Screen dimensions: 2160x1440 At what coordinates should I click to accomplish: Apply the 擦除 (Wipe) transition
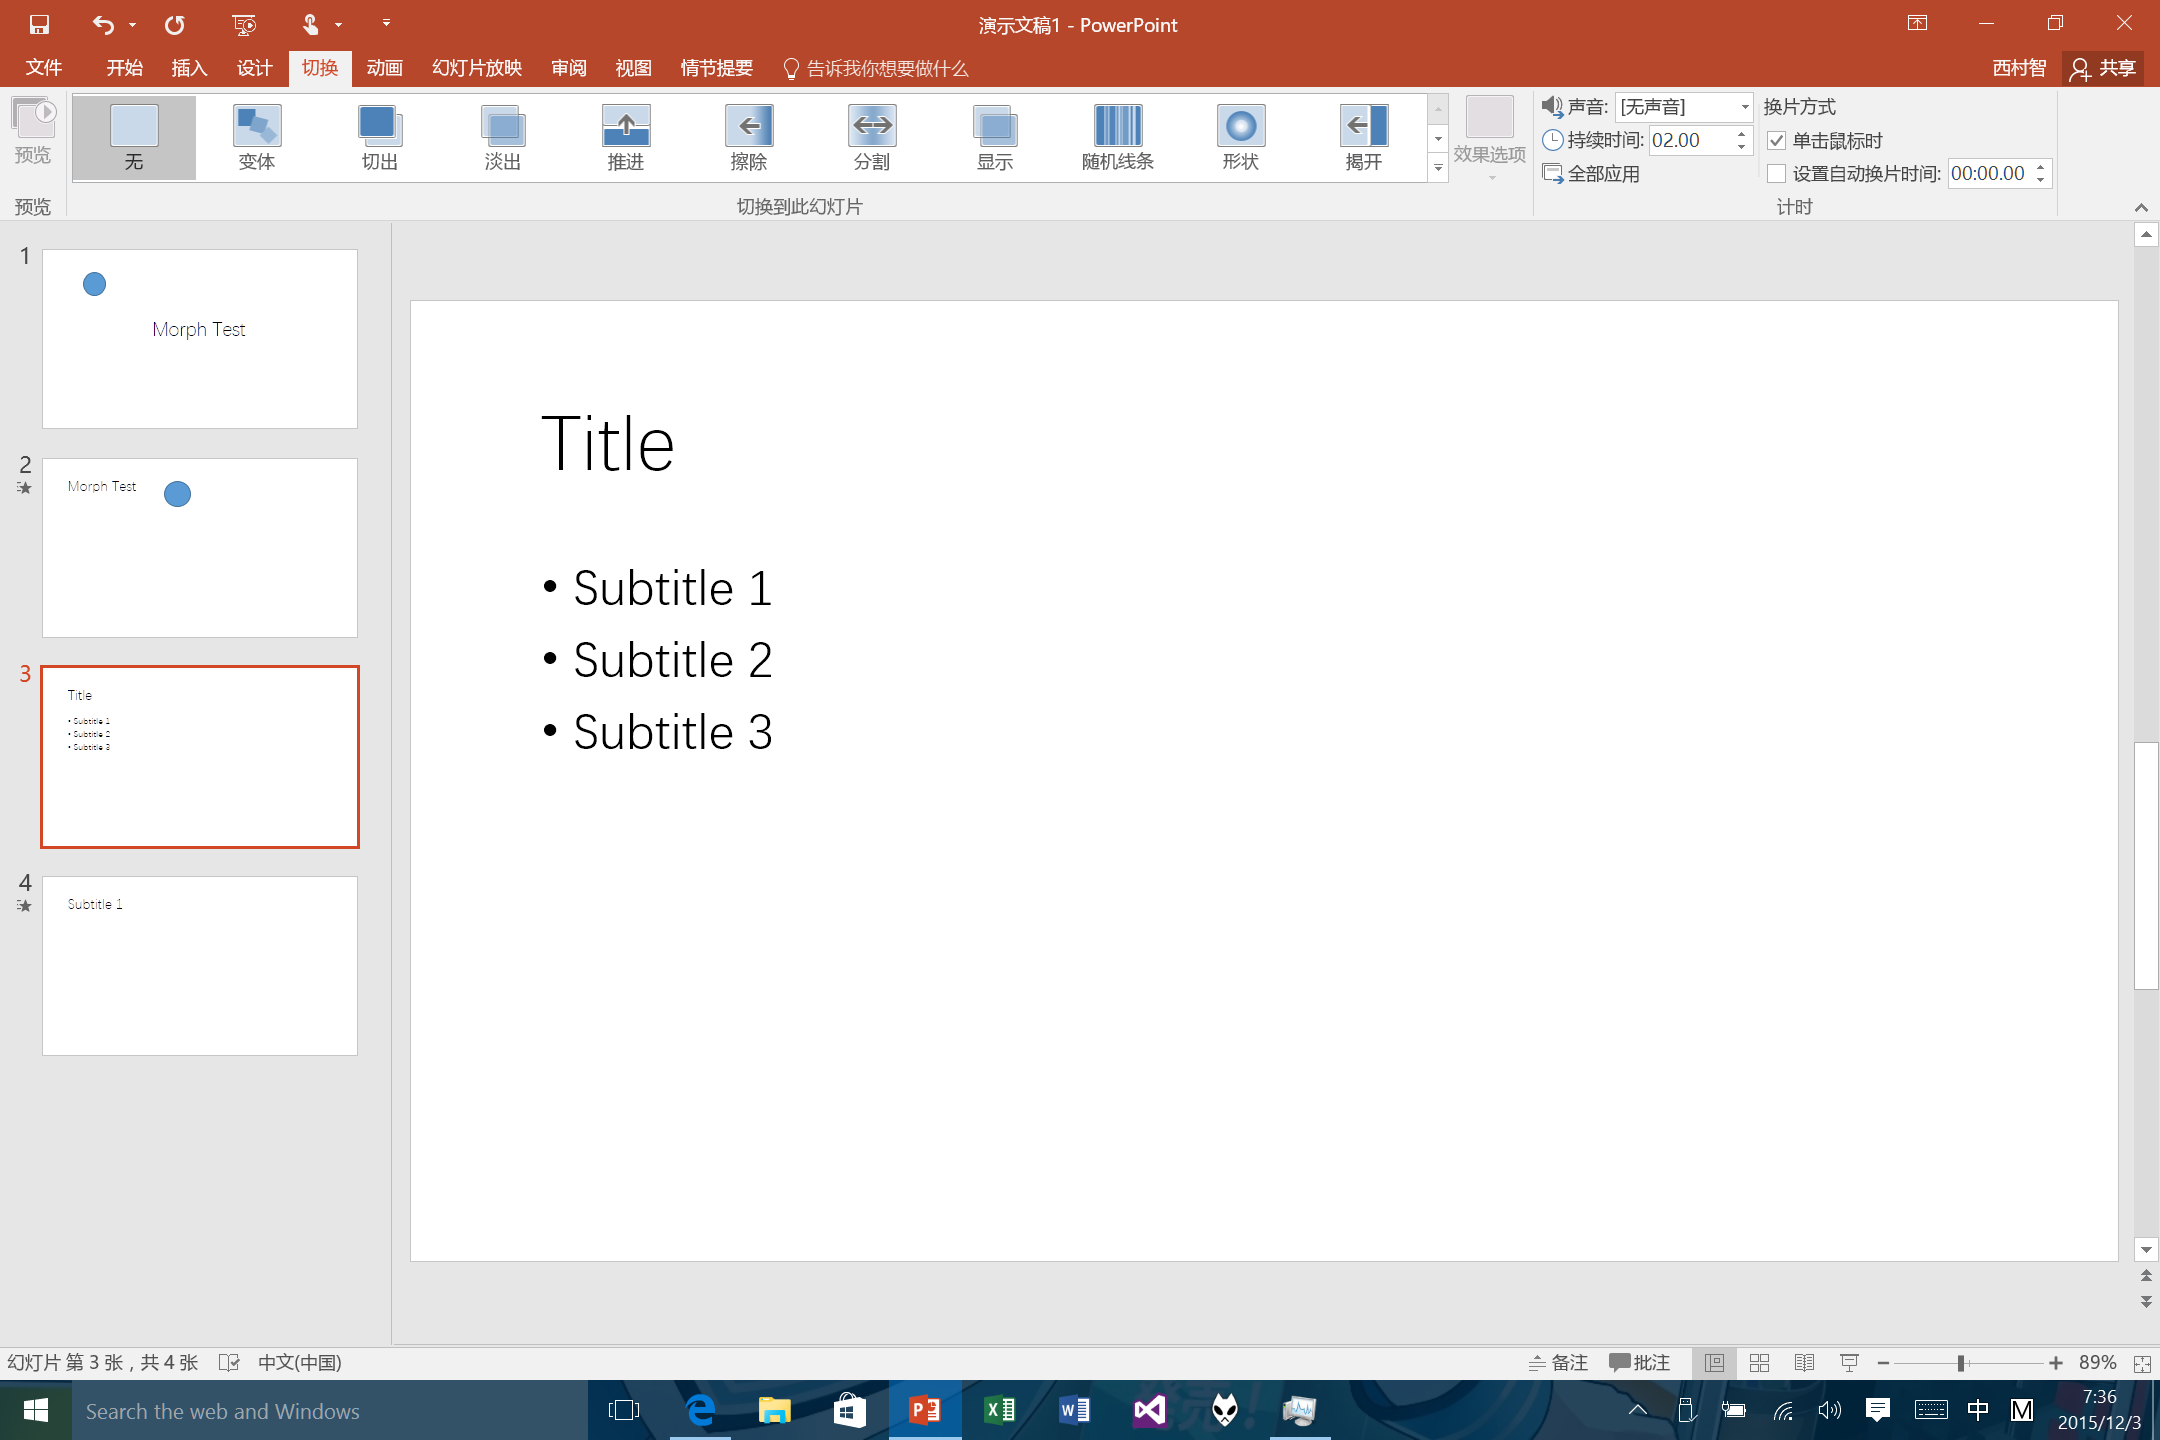pos(749,137)
